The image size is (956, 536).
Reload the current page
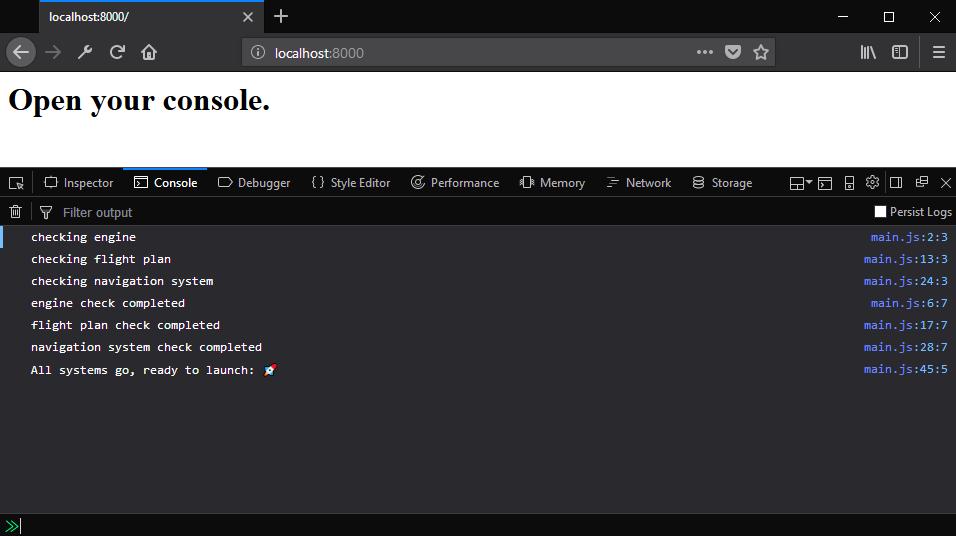[117, 52]
